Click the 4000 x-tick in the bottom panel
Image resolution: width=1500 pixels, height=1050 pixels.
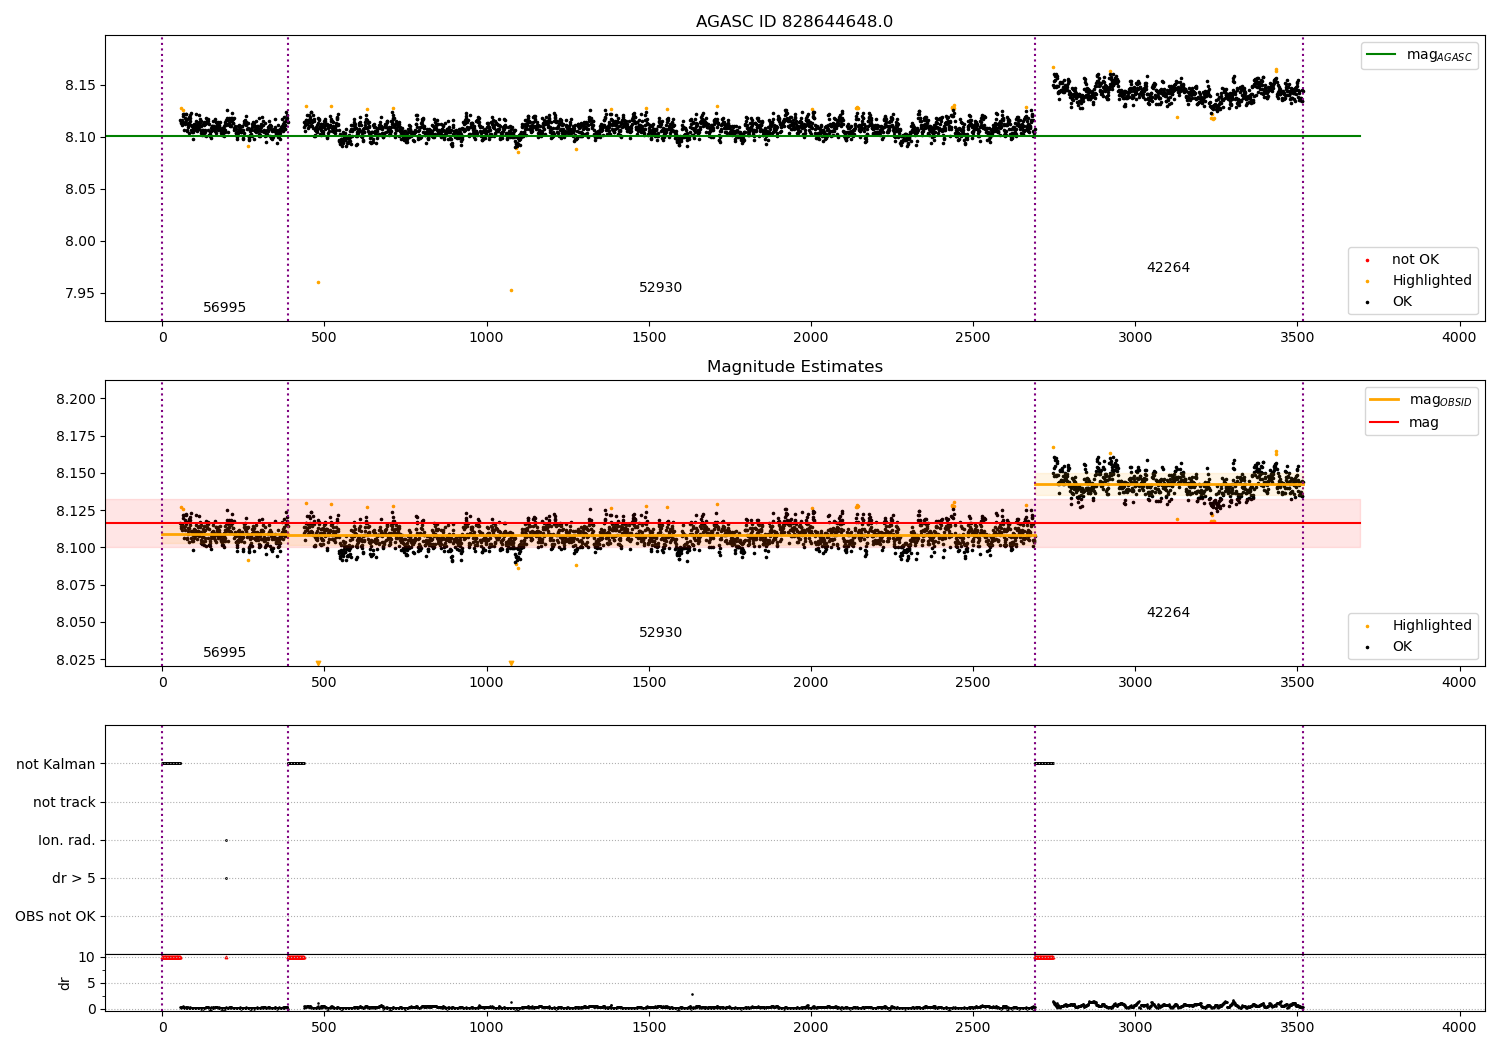point(1459,1028)
